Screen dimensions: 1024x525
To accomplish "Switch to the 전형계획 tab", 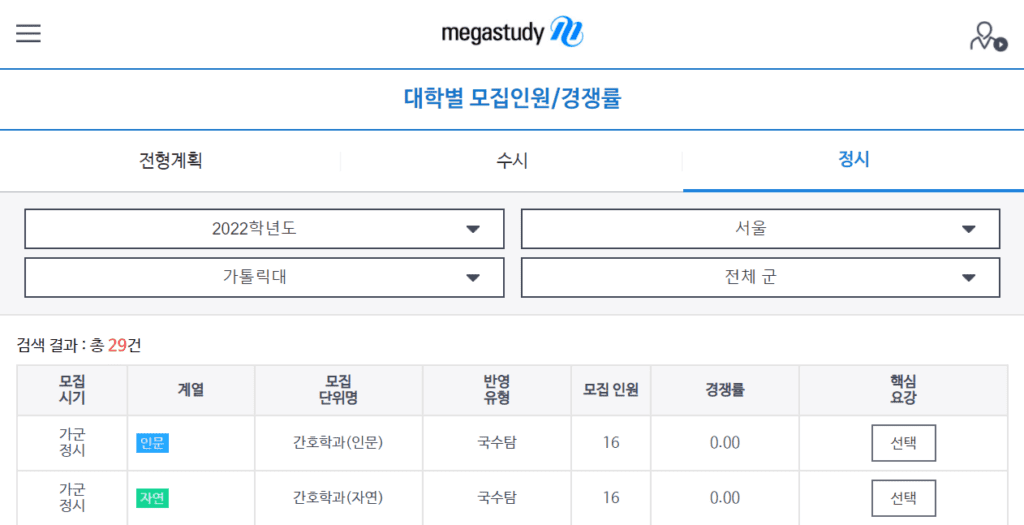I will point(170,161).
